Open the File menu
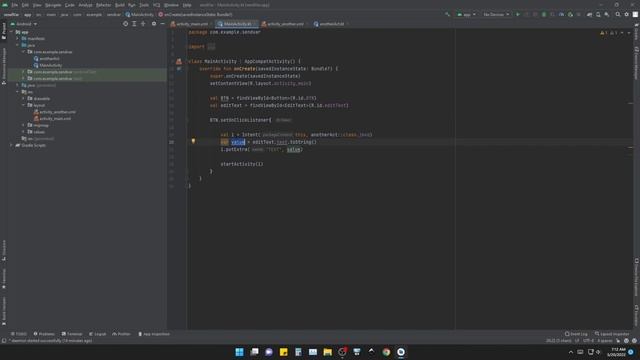The image size is (640, 360). [15, 5]
